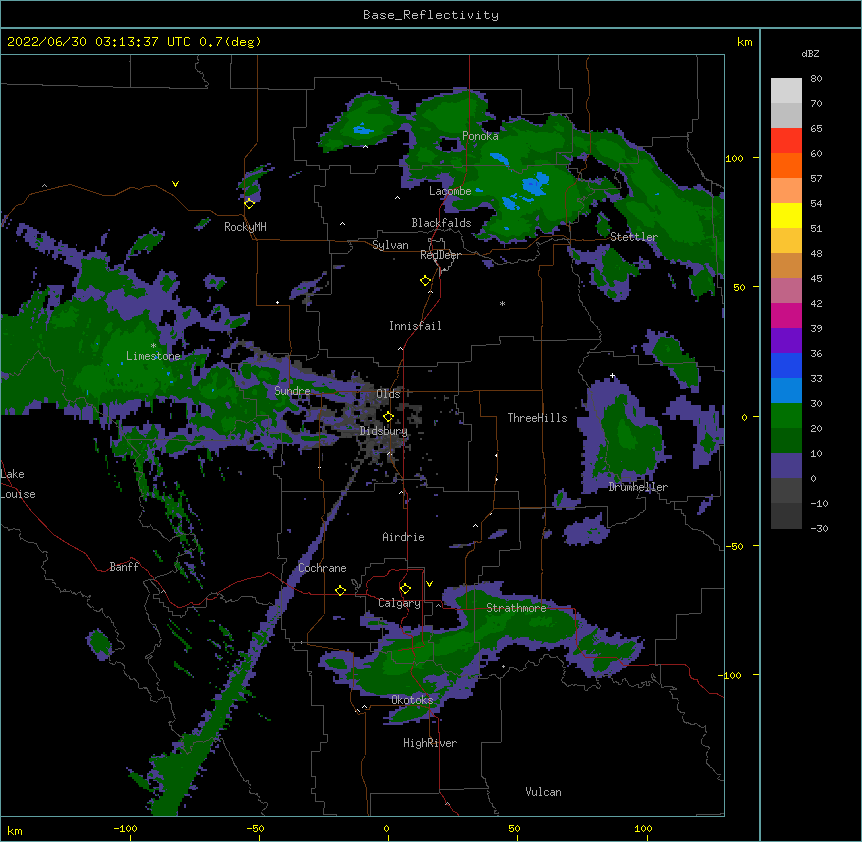Select the light gray 80 dBZ legend swatch
Viewport: 862px width, 842px height.
point(786,91)
